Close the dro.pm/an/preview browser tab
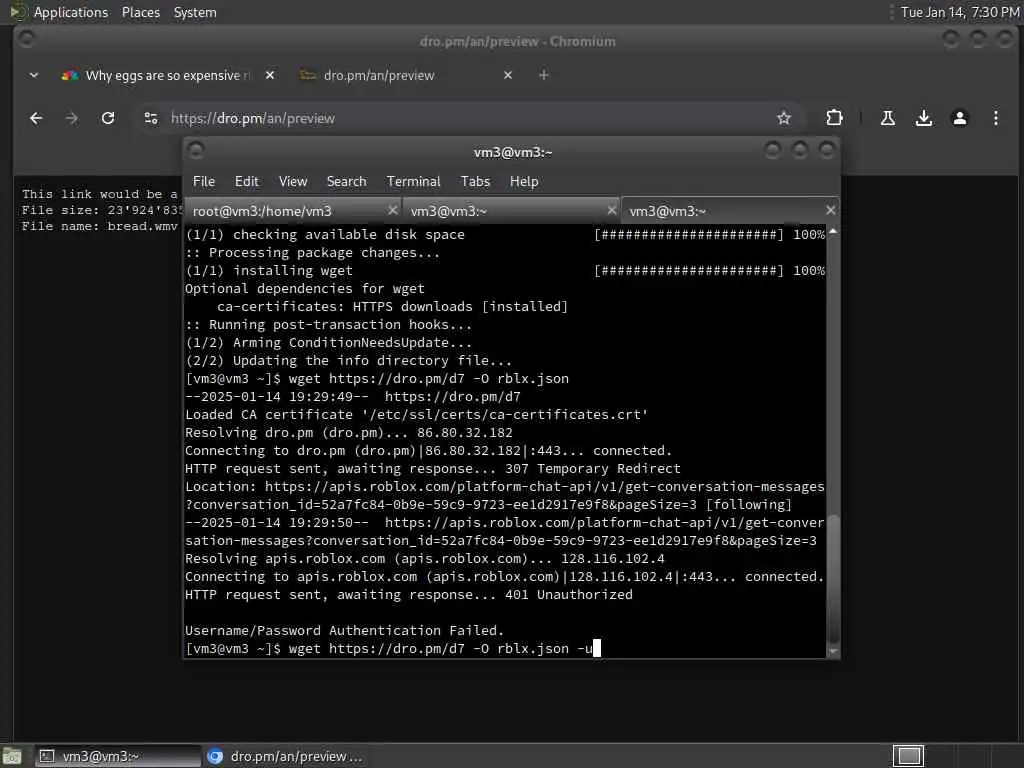Viewport: 1024px width, 768px height. coord(508,75)
